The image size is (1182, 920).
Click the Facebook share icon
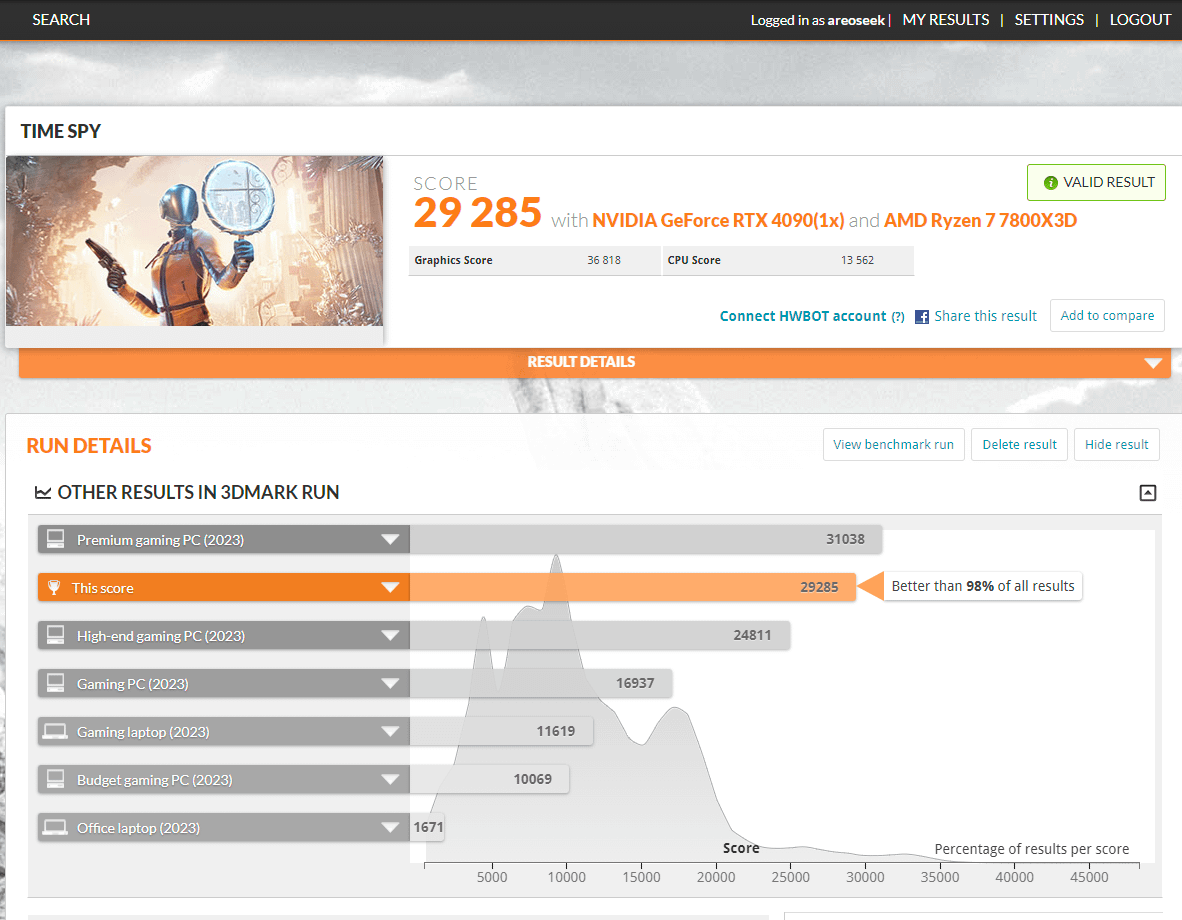(921, 317)
